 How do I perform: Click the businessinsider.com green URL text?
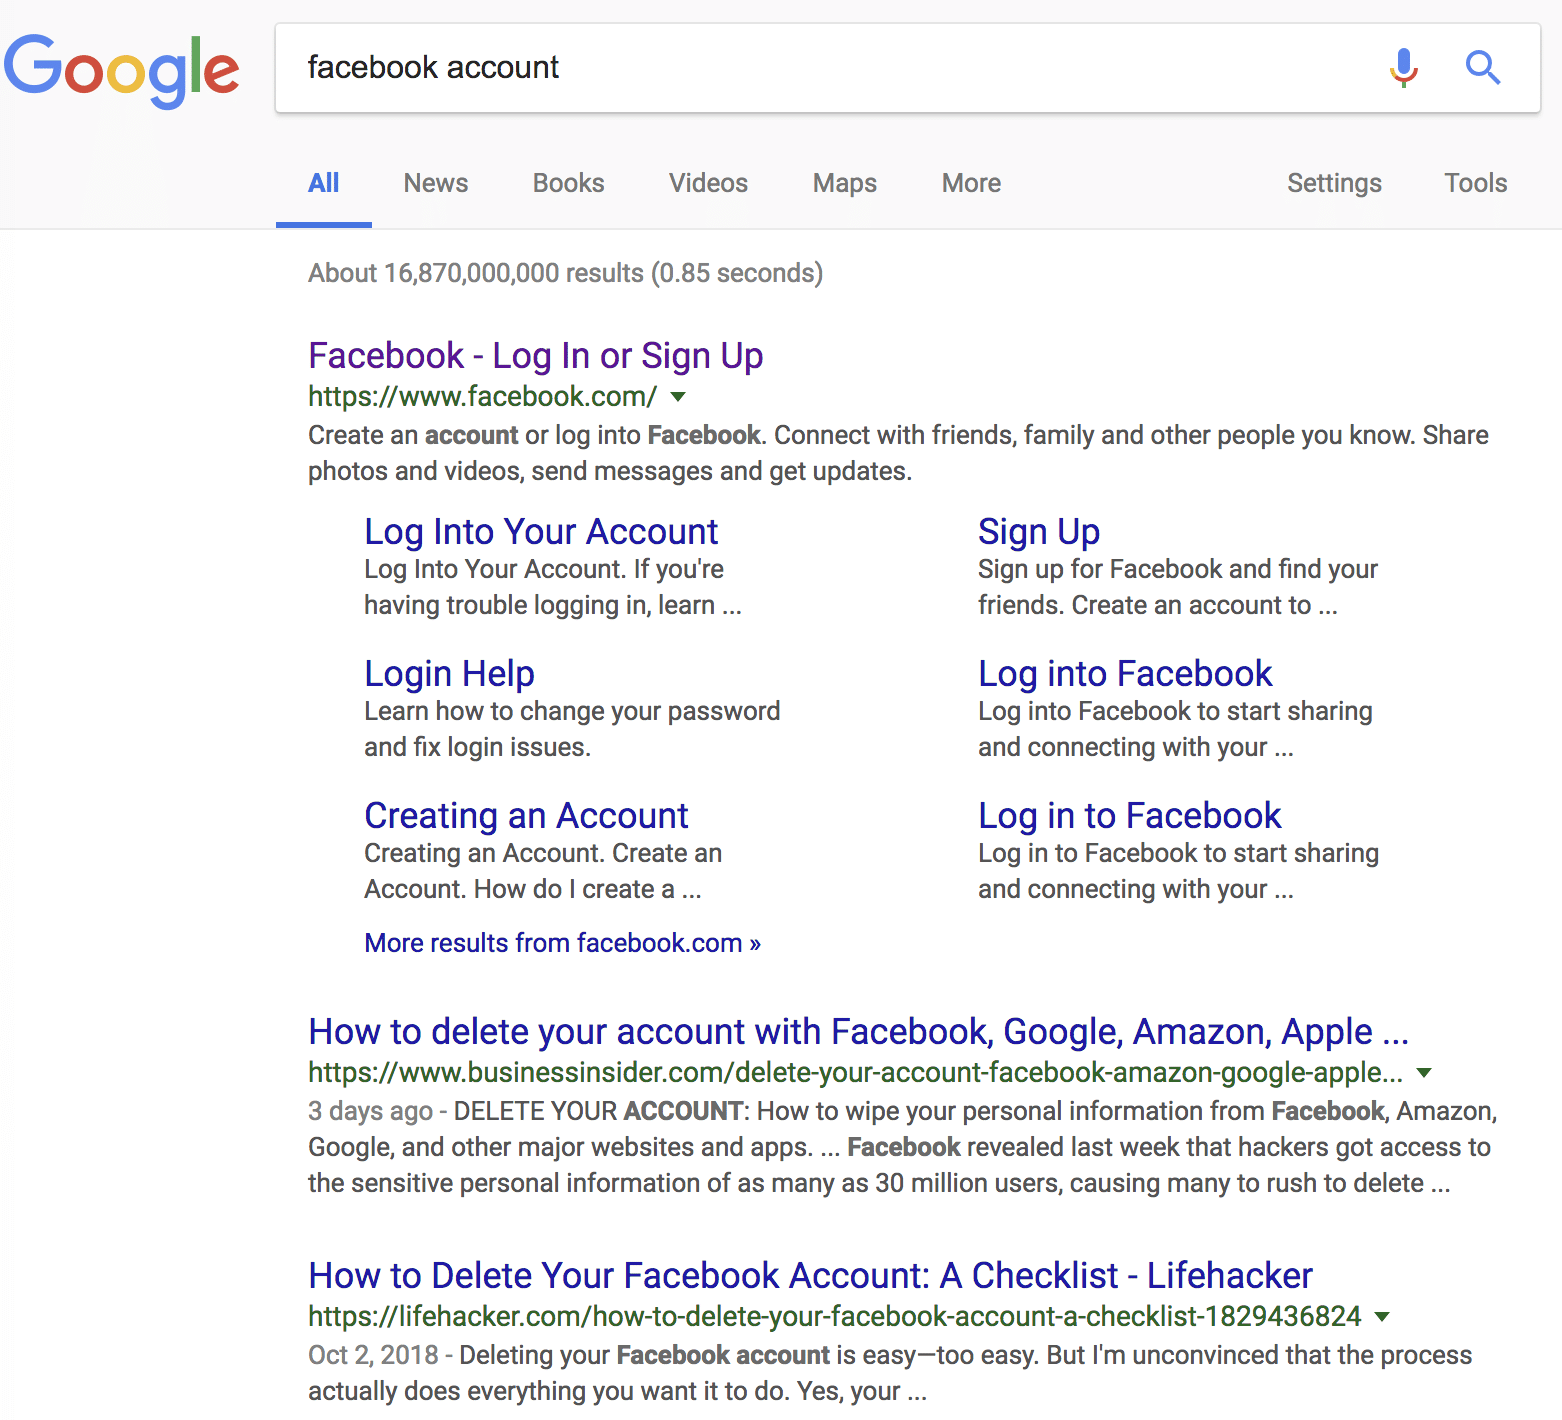click(x=855, y=1073)
